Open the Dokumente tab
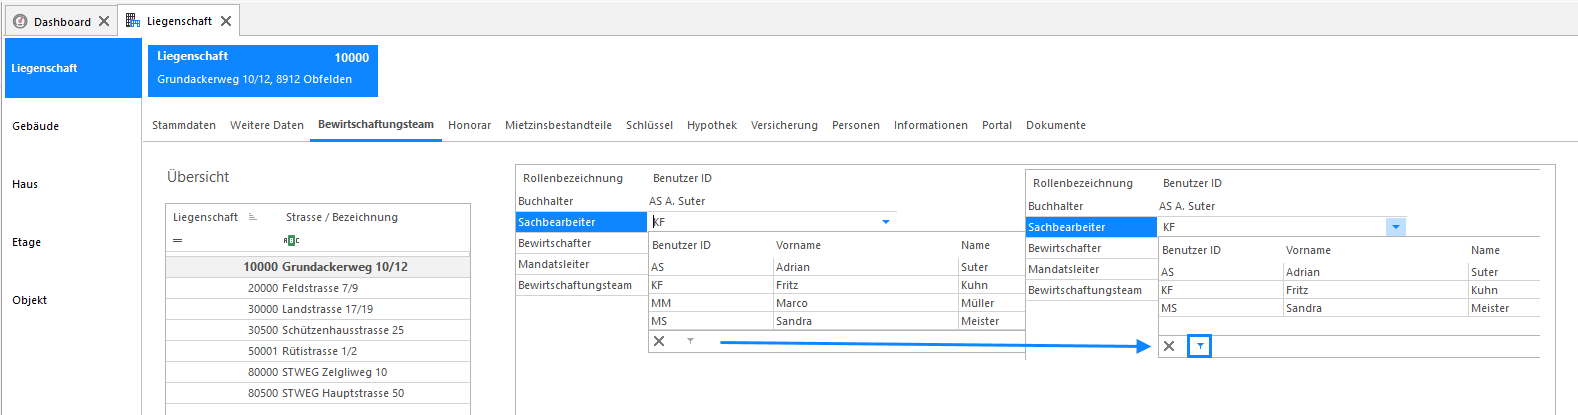 (x=1056, y=125)
